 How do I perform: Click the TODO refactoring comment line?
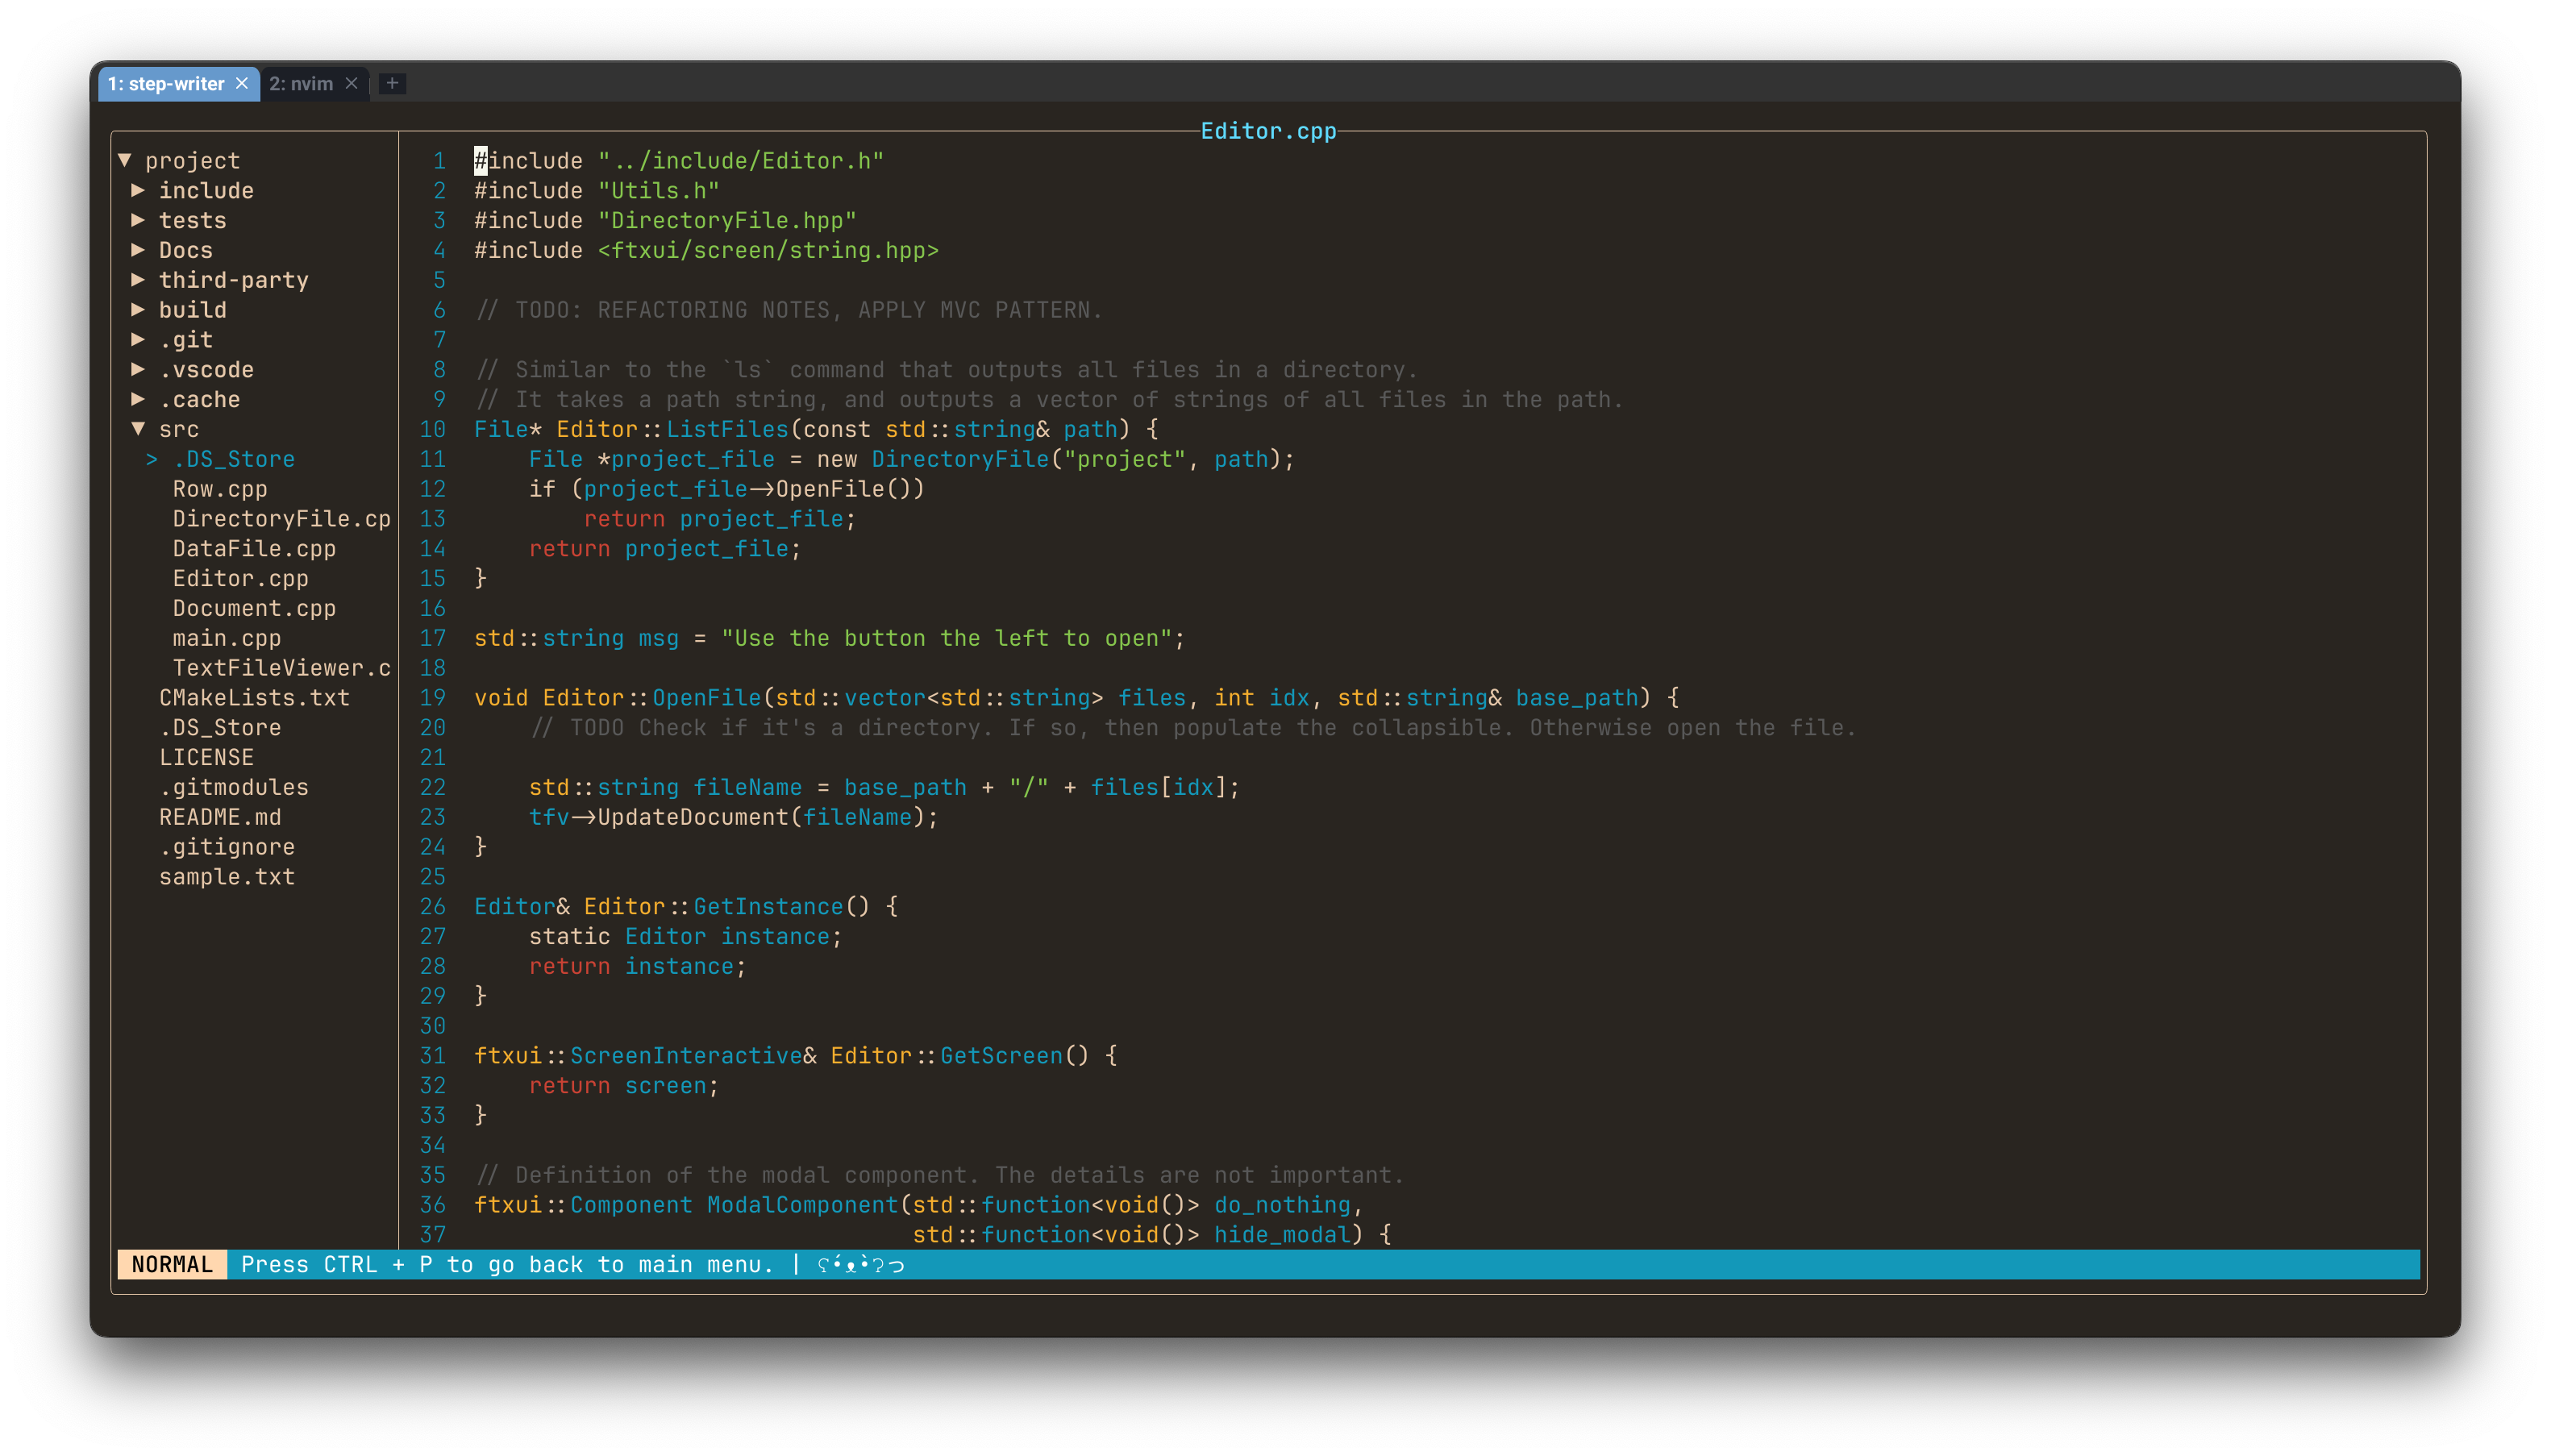pyautogui.click(x=788, y=310)
